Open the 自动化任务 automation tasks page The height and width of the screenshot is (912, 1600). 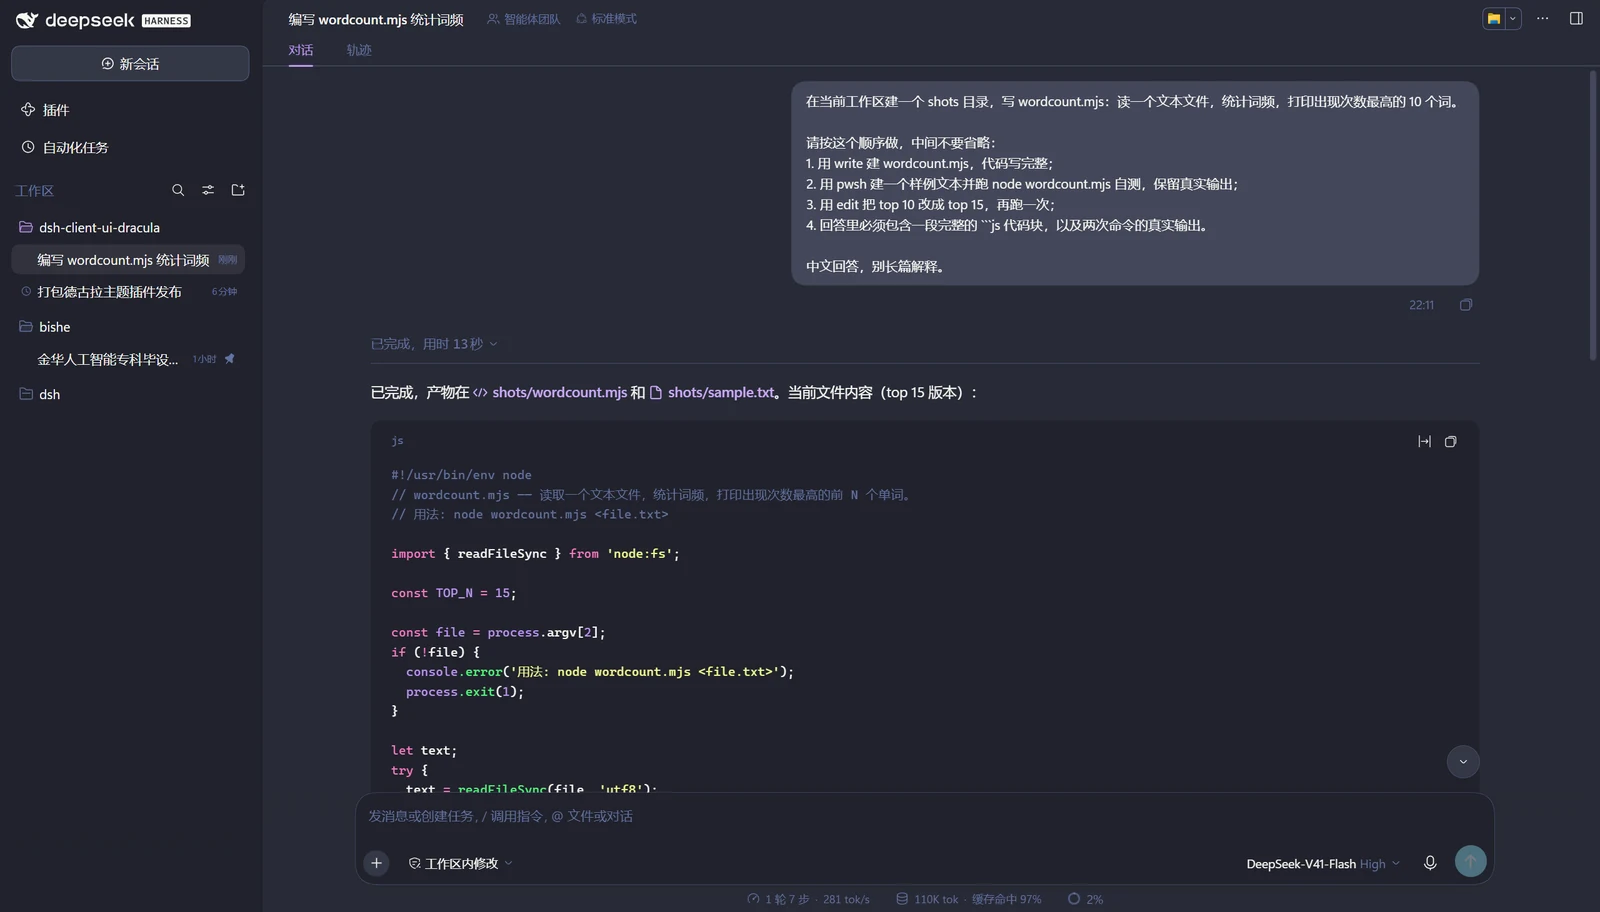[x=65, y=147]
